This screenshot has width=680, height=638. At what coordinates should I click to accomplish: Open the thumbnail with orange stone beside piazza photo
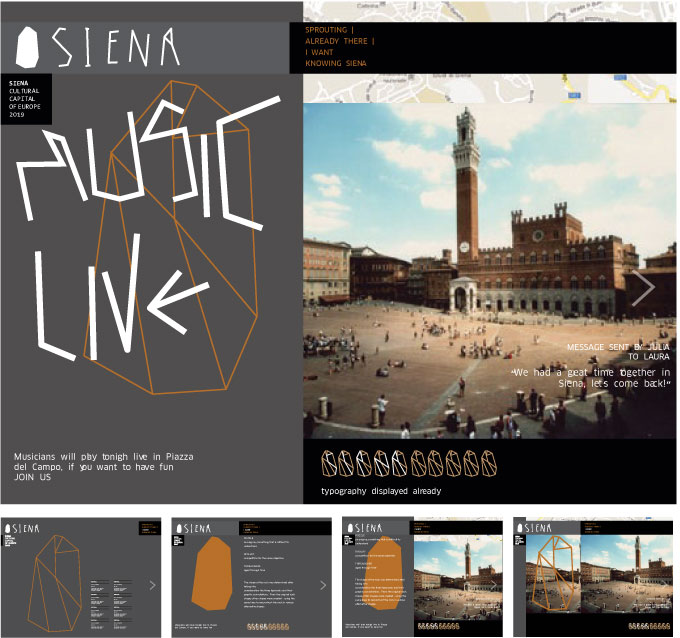422,576
